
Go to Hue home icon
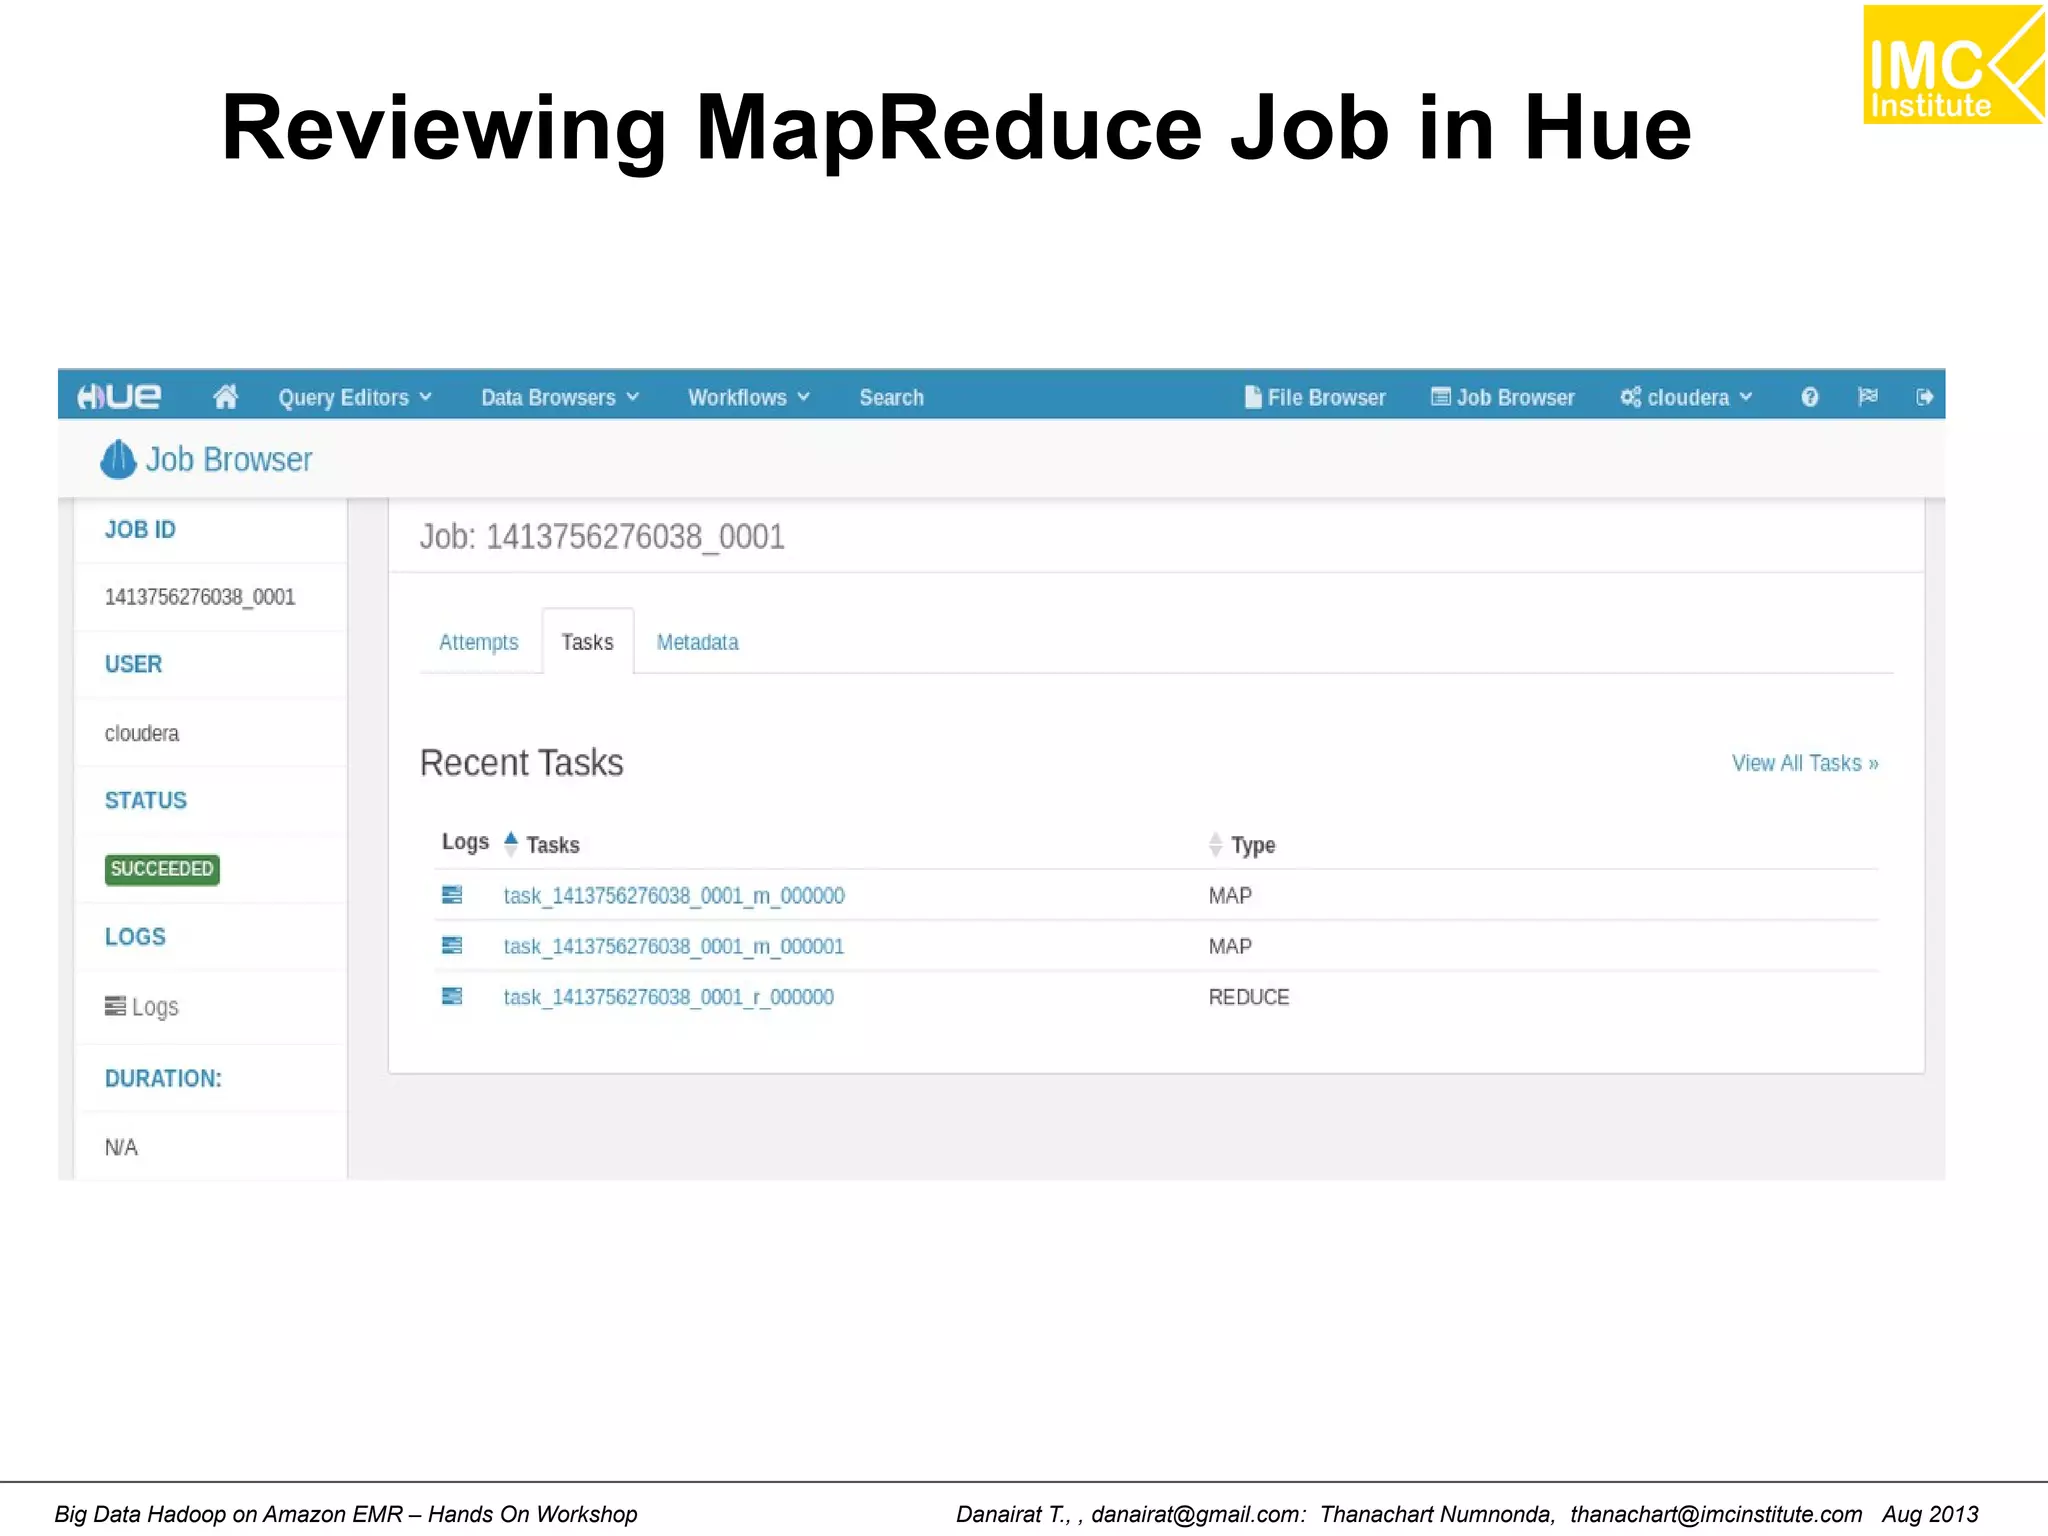[225, 397]
